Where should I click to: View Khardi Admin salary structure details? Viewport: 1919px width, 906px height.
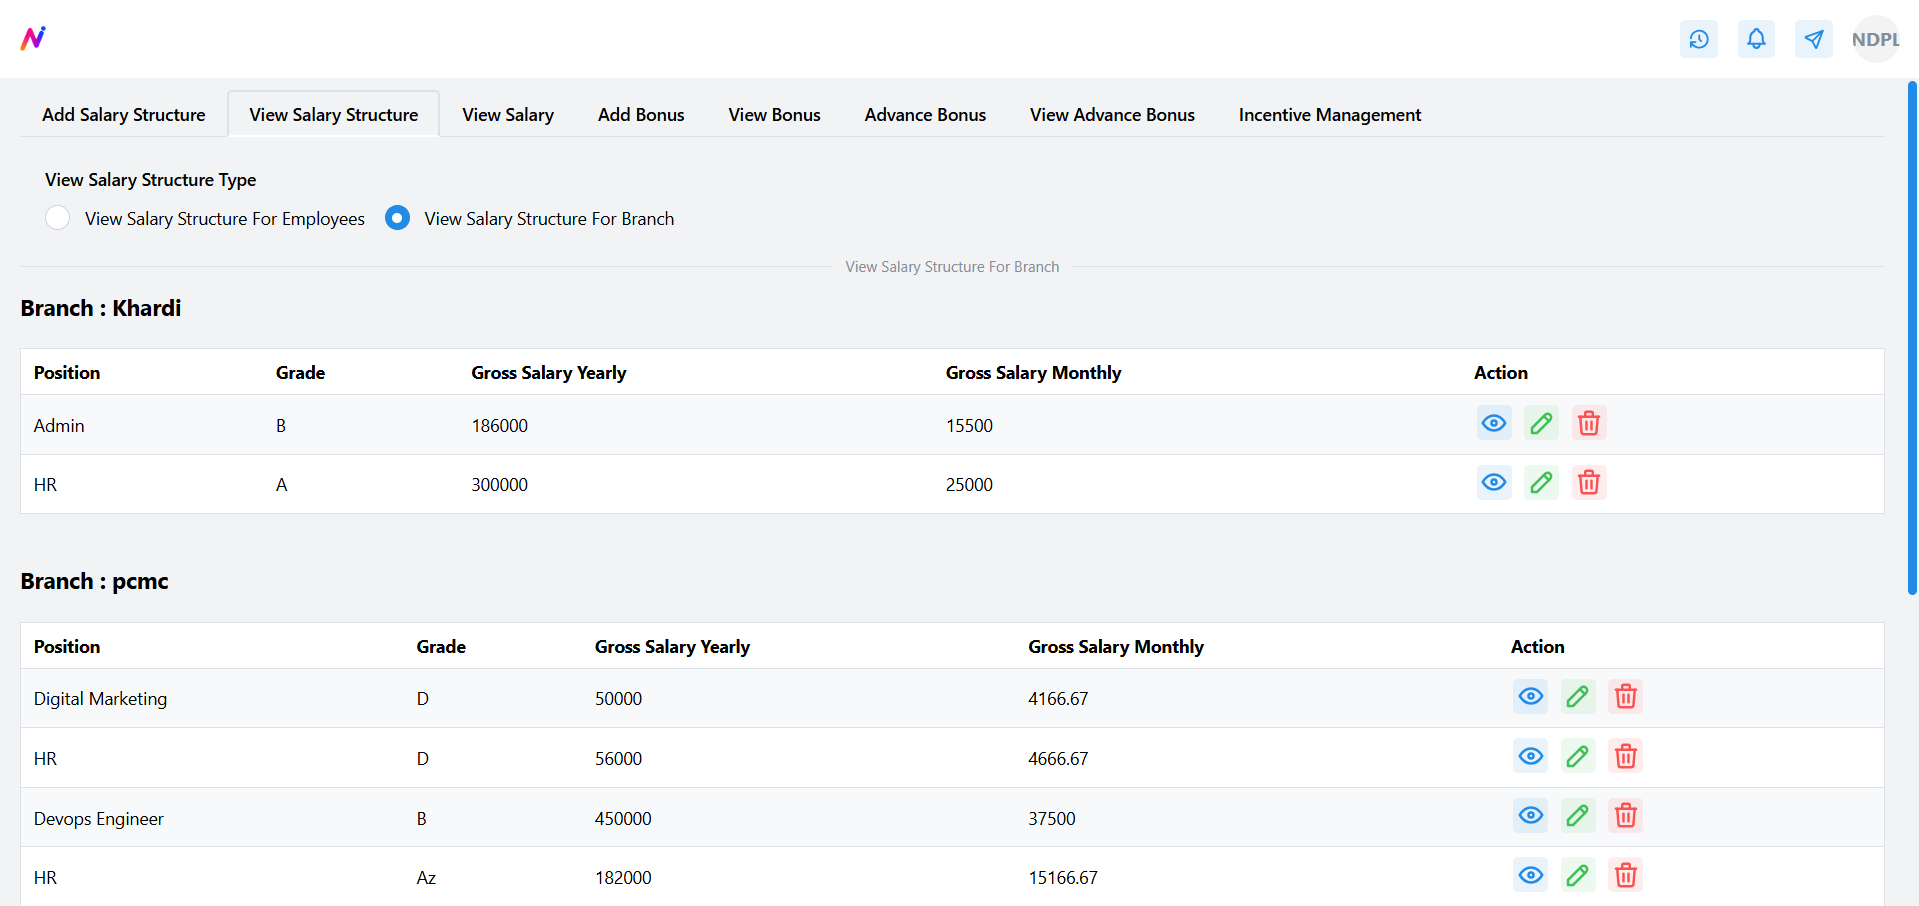point(1494,423)
